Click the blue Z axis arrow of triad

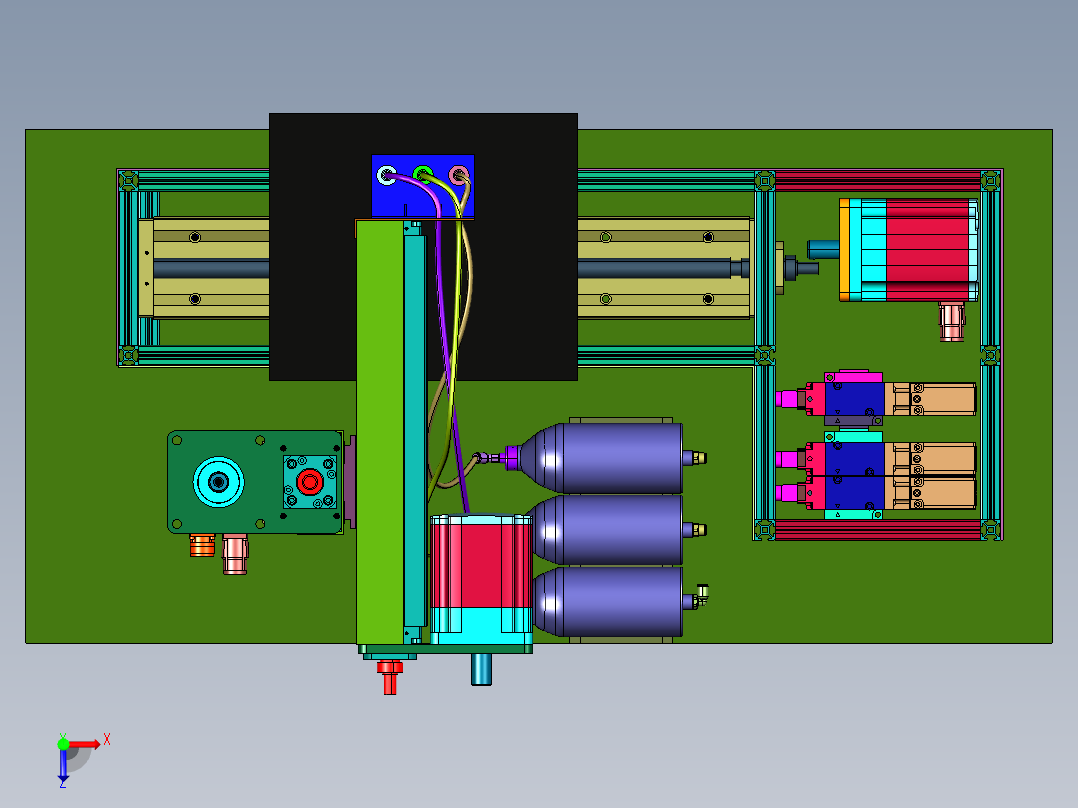click(63, 765)
